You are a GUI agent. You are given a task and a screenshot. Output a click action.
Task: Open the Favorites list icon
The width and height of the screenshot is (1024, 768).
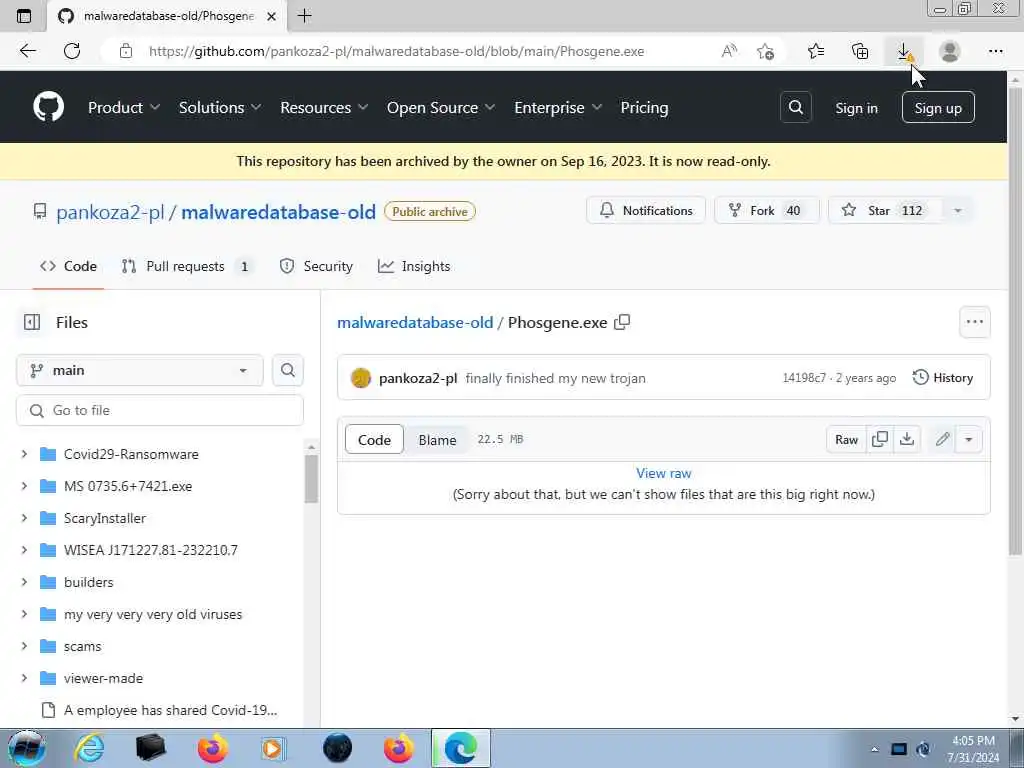point(816,51)
